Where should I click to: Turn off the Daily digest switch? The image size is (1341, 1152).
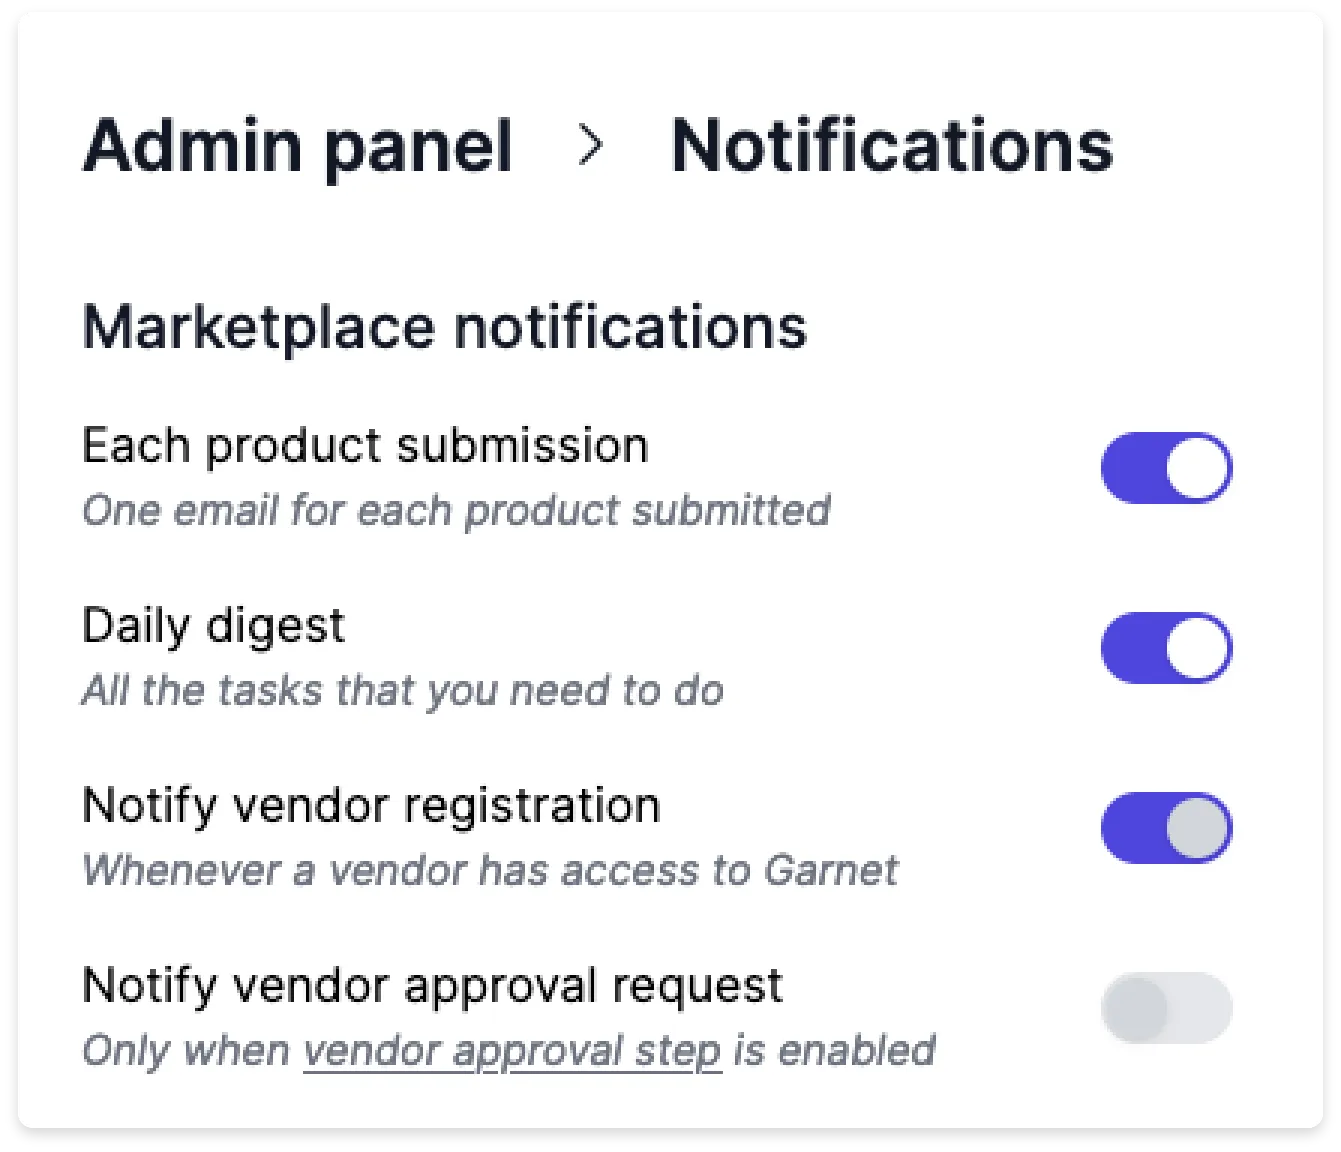1166,648
